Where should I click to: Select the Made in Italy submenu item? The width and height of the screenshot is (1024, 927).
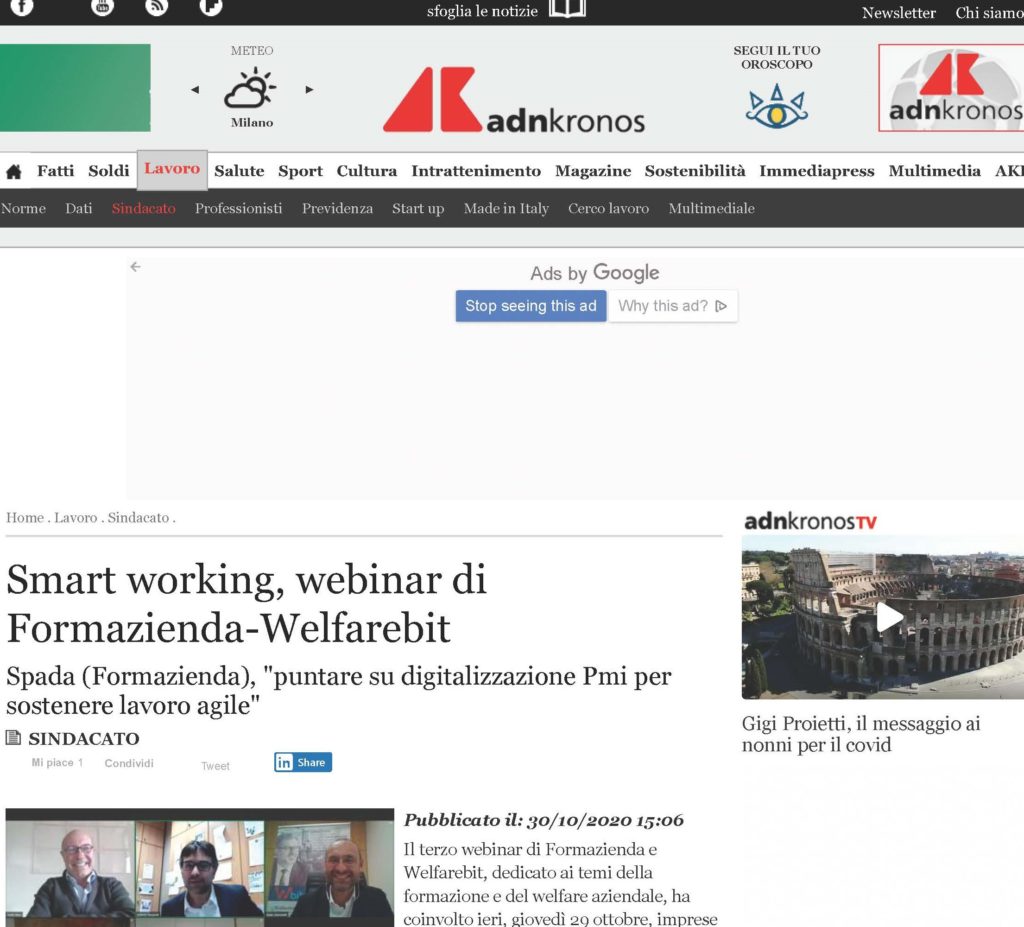(506, 208)
